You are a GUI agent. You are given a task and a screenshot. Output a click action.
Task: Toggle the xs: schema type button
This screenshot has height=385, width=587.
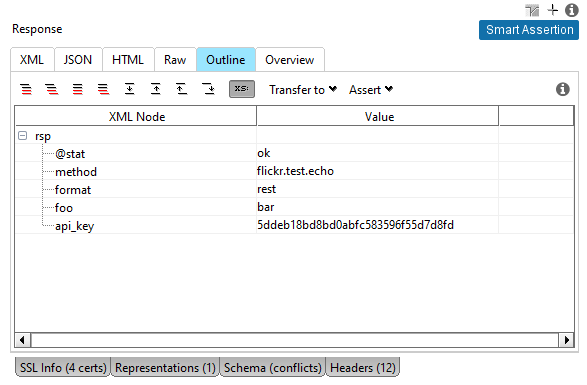(242, 89)
